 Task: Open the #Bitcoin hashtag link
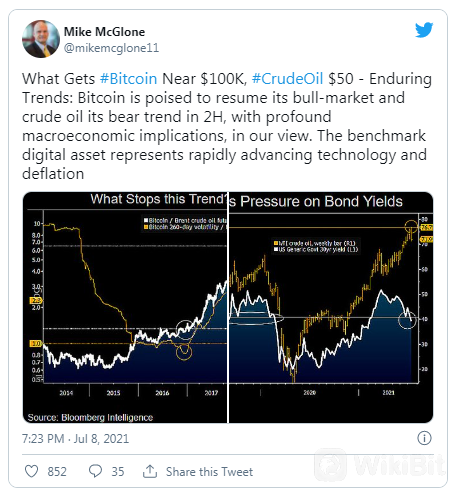pyautogui.click(x=128, y=79)
